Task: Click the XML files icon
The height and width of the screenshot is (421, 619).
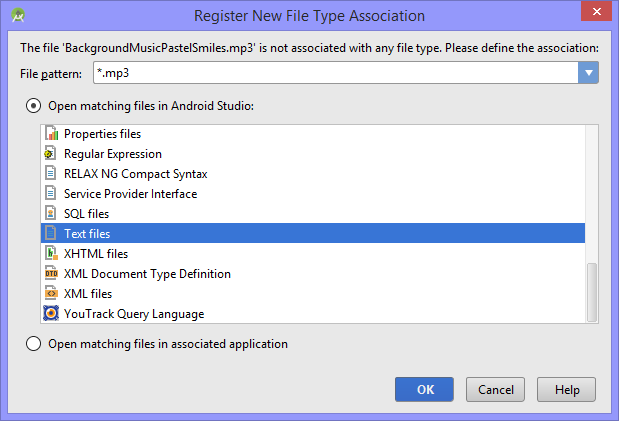Action: [51, 293]
